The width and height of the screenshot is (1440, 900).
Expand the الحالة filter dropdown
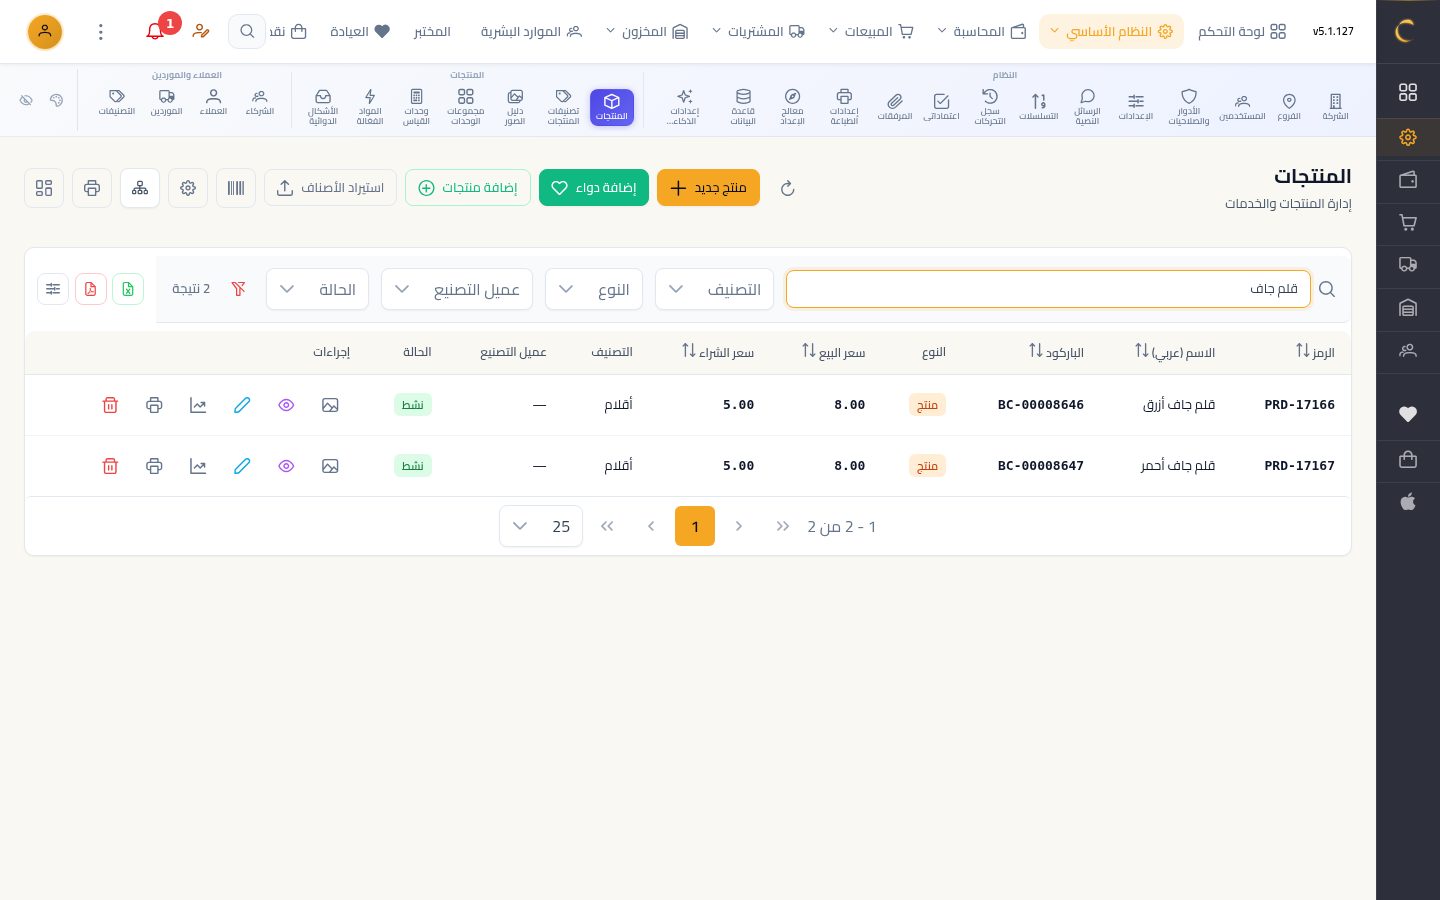point(317,289)
